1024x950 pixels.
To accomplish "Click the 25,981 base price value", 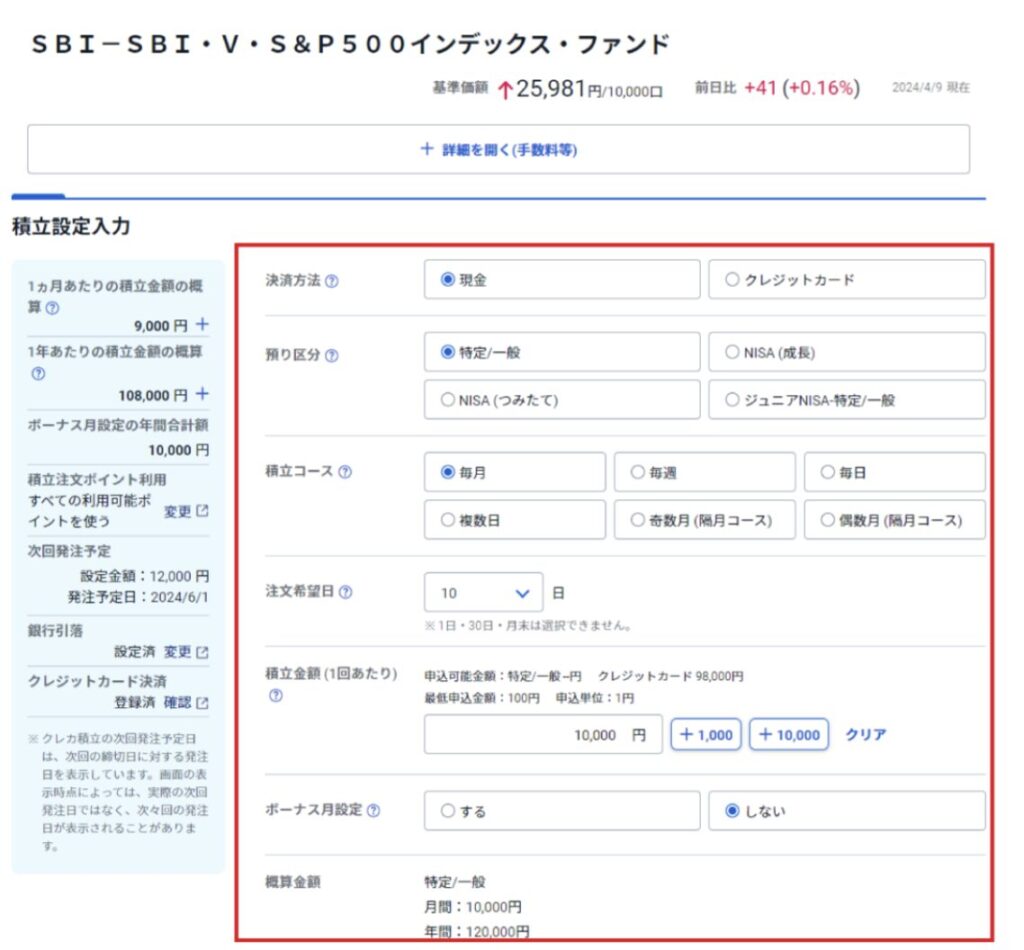I will point(551,88).
